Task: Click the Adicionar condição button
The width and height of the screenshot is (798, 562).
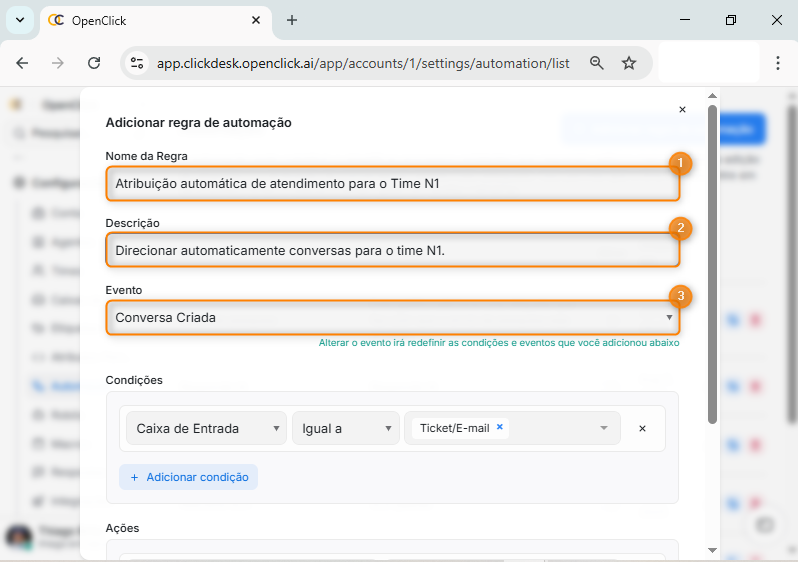Action: pos(188,477)
